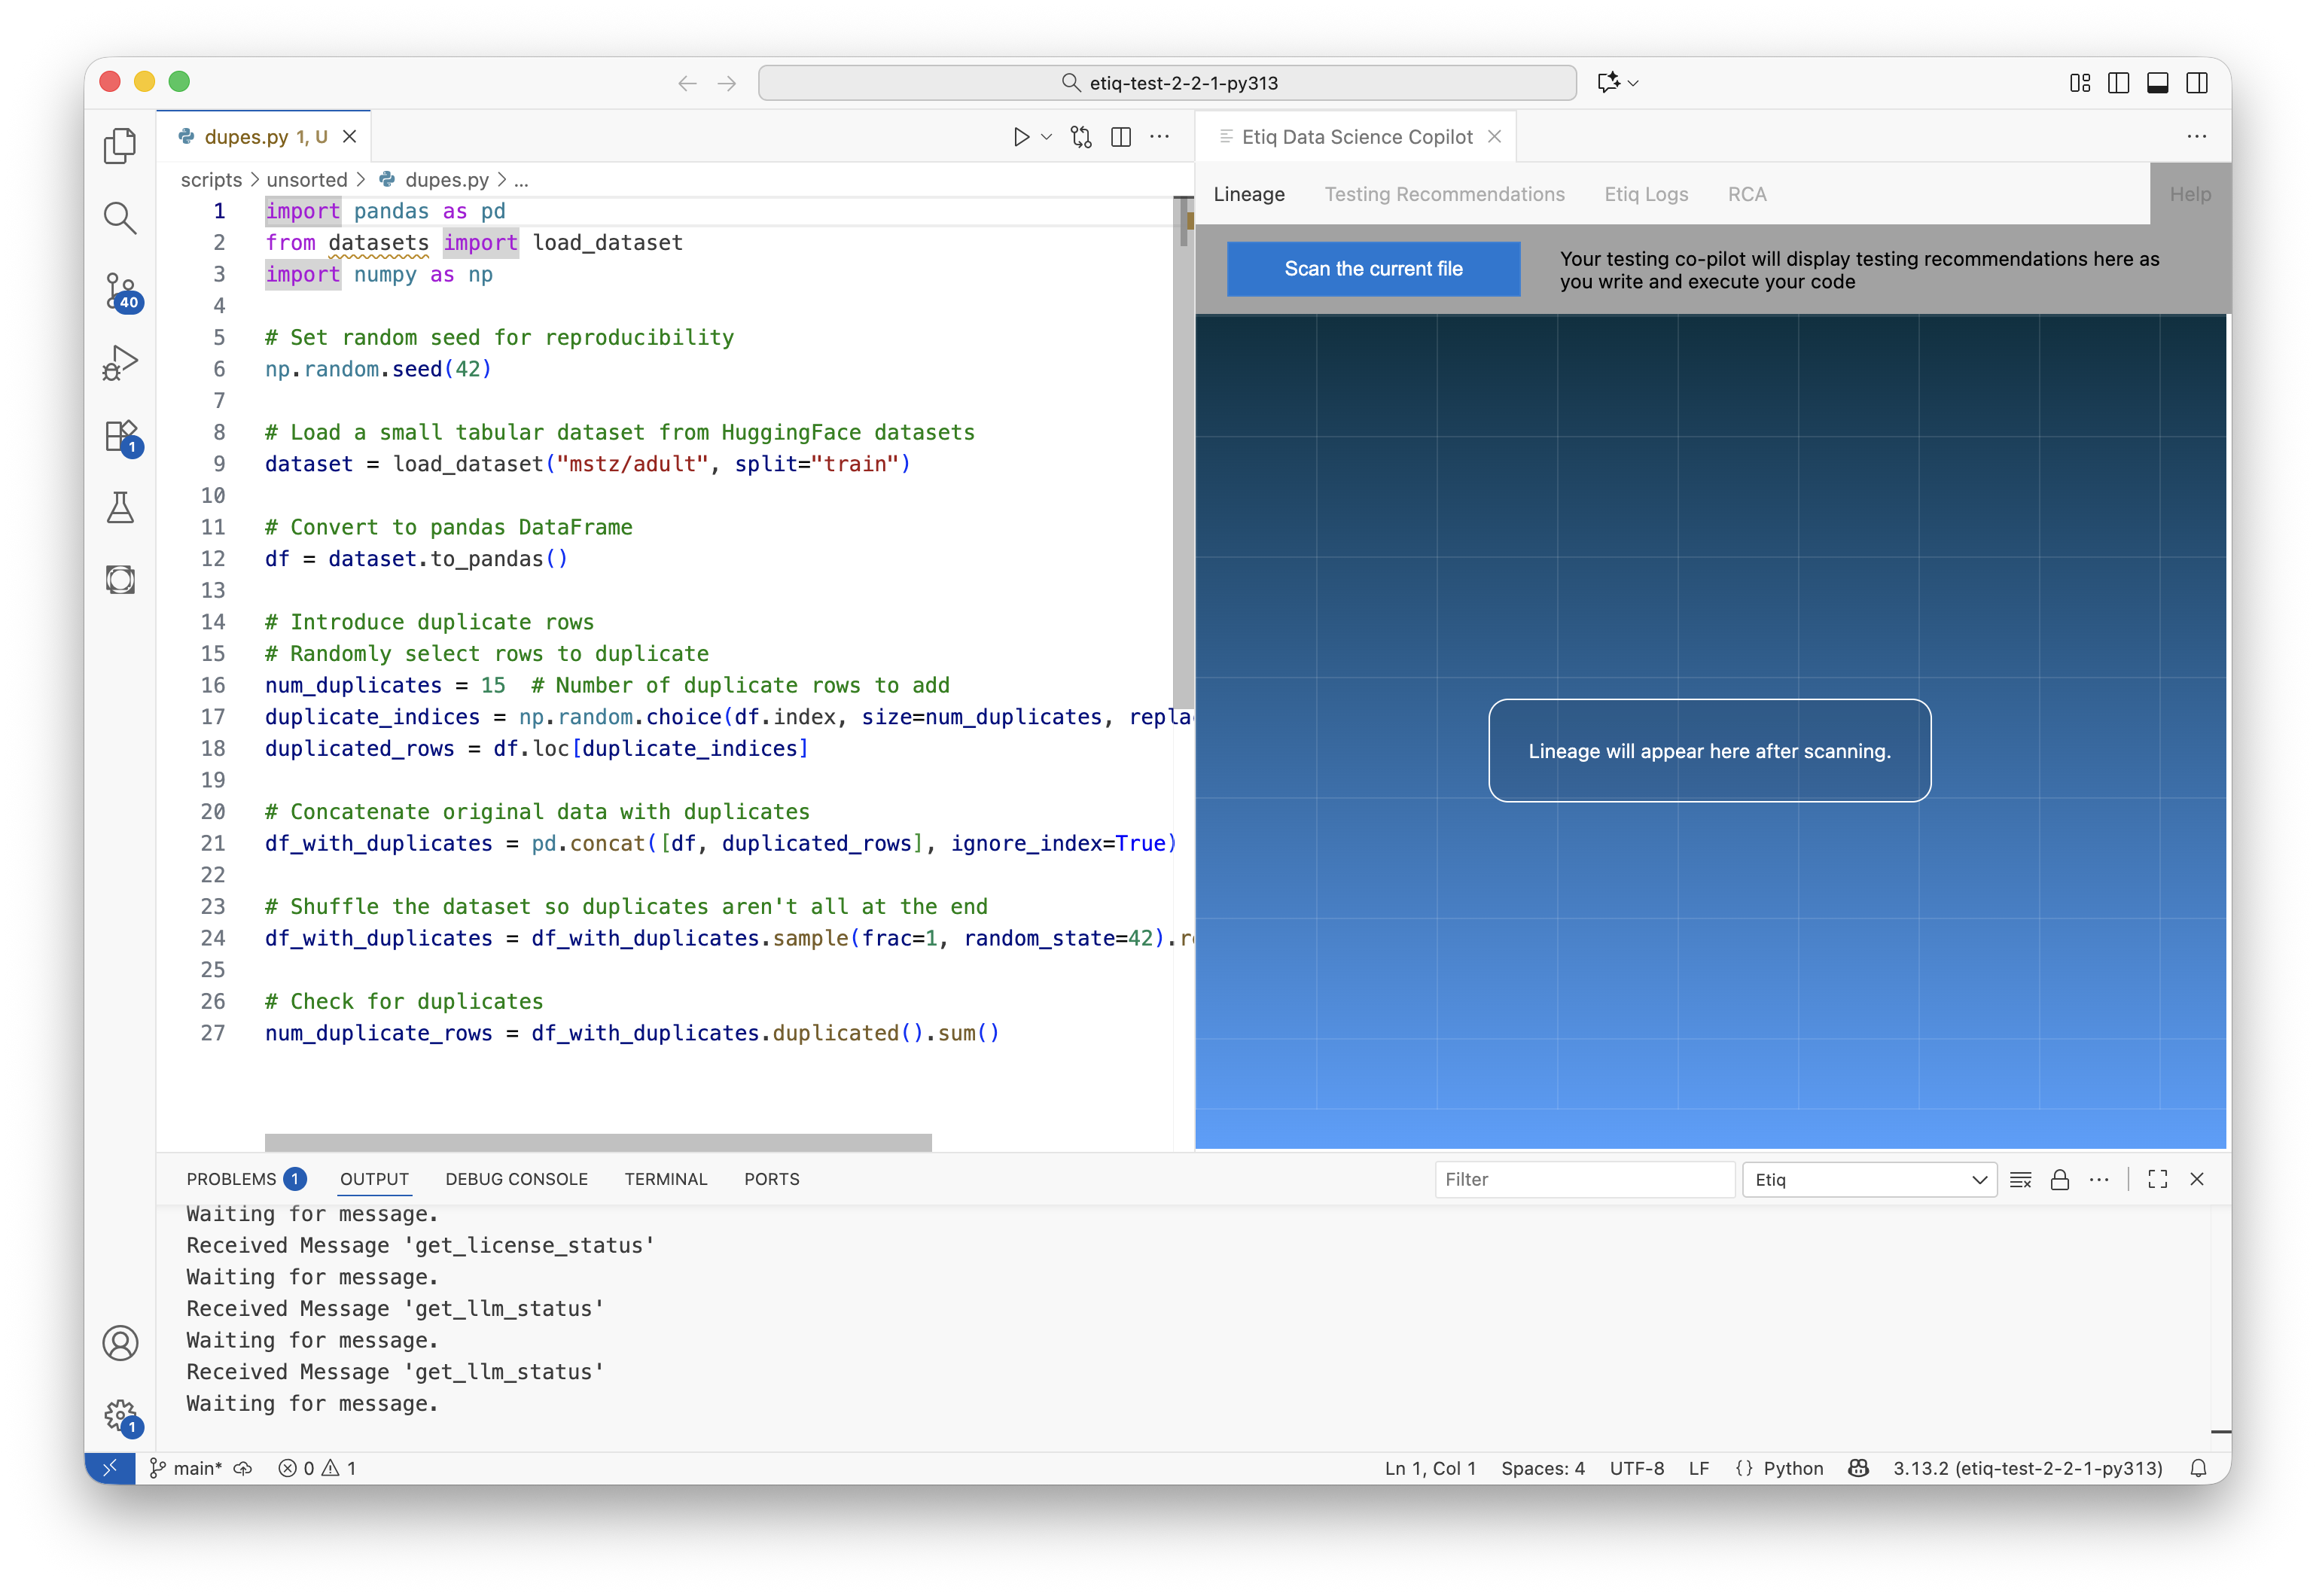Toggle the primary side bar layout button

click(2118, 83)
